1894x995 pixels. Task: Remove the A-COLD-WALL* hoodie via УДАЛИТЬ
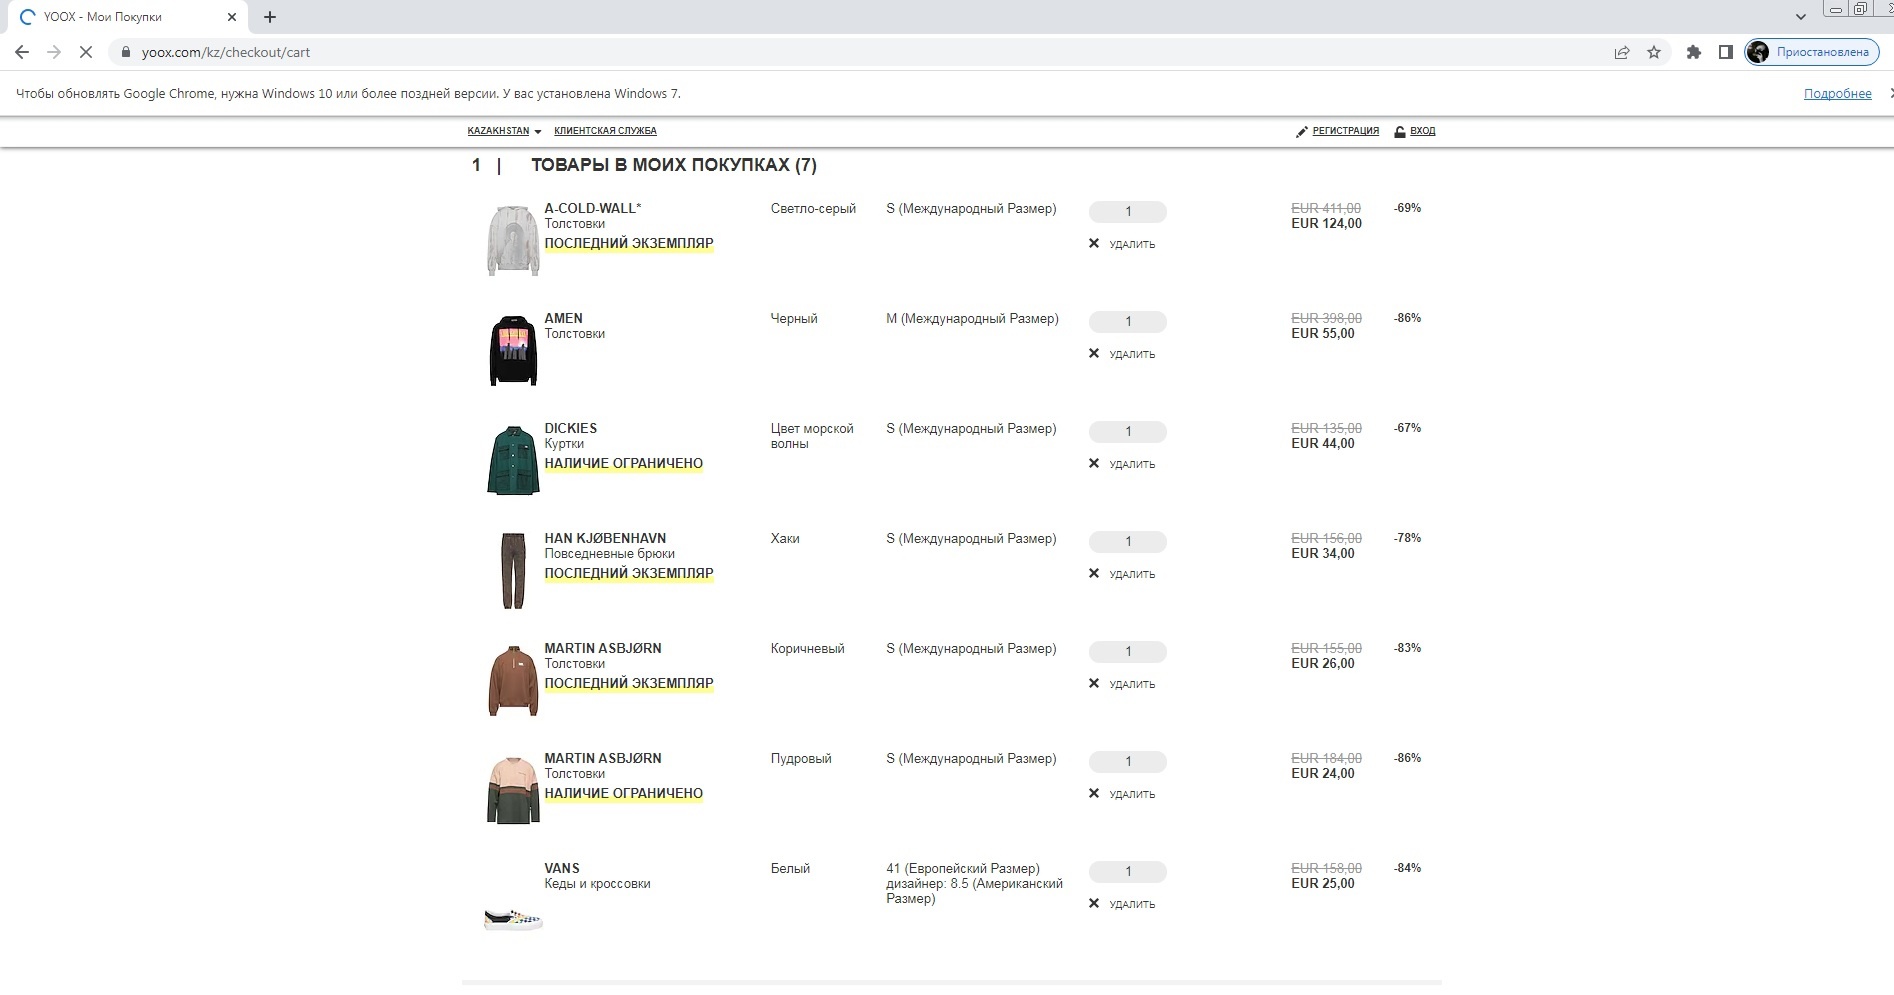pyautogui.click(x=1122, y=244)
